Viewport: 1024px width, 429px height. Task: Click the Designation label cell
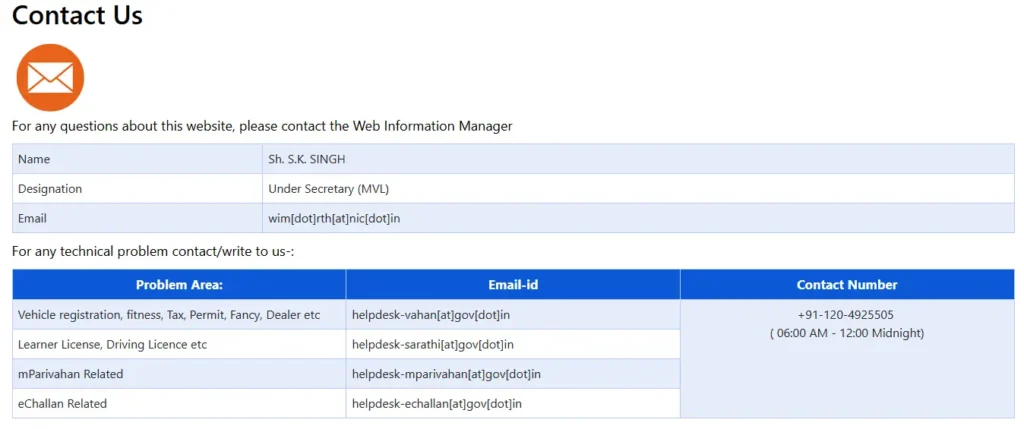coord(50,189)
